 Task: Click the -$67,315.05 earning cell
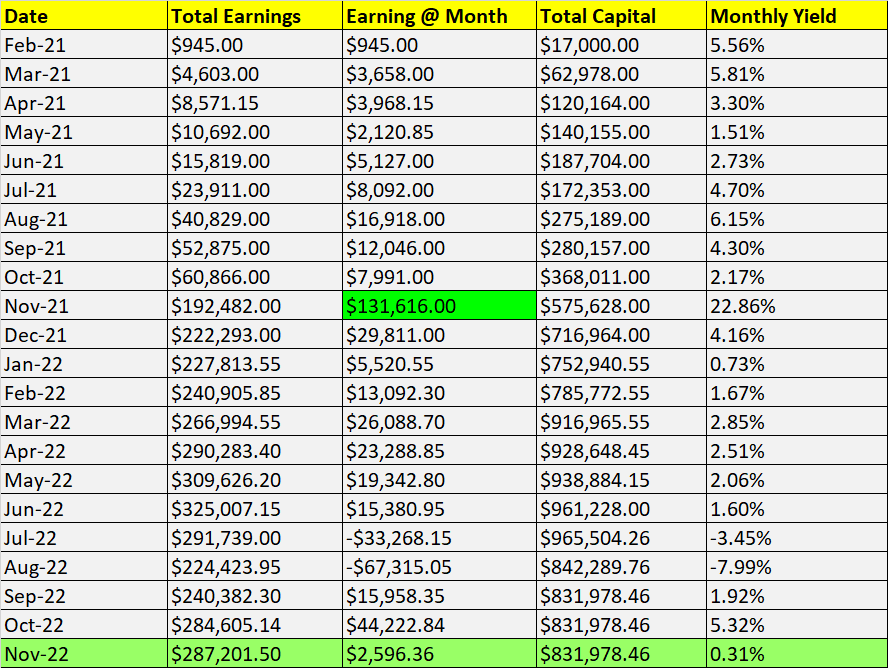(x=439, y=567)
